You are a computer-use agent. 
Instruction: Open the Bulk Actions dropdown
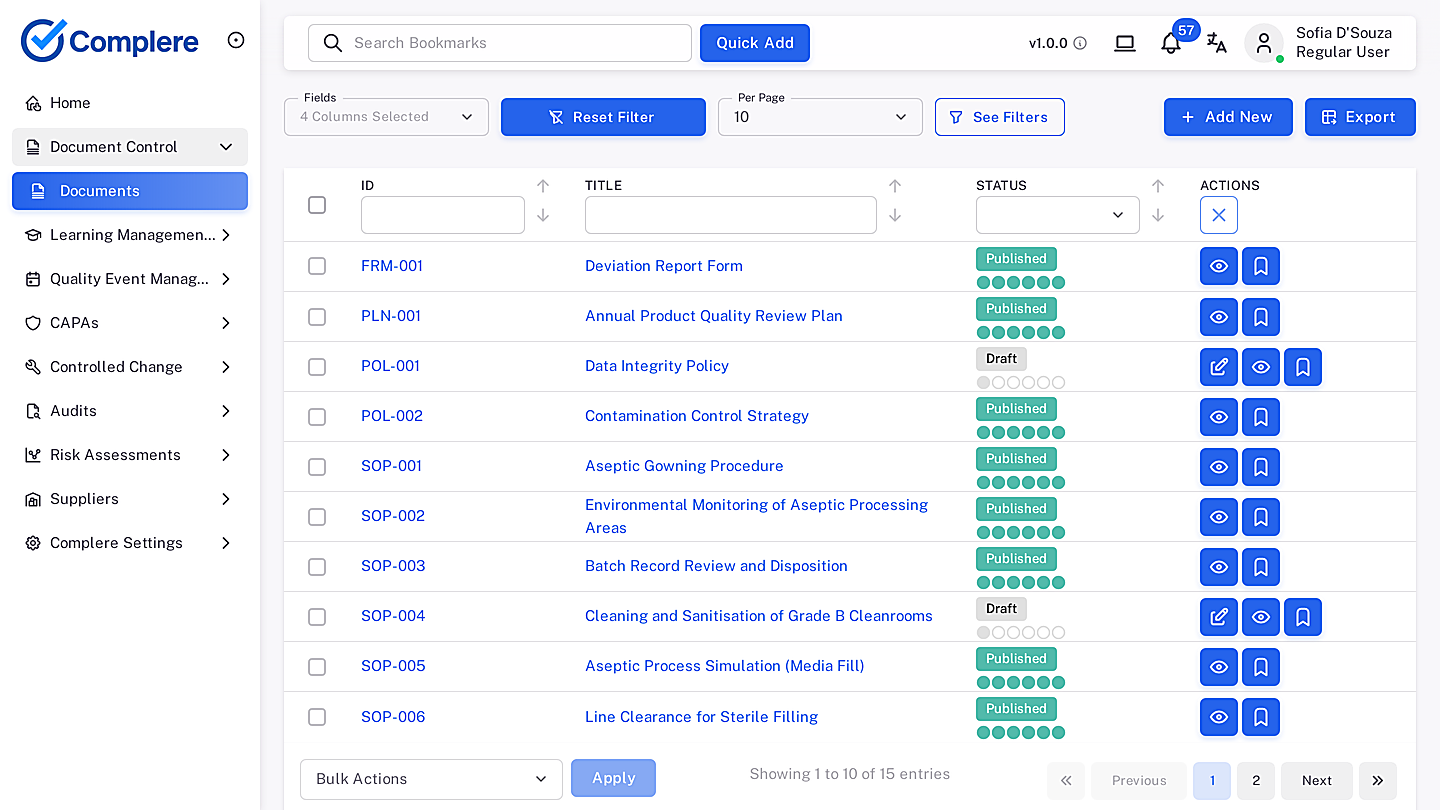[431, 779]
